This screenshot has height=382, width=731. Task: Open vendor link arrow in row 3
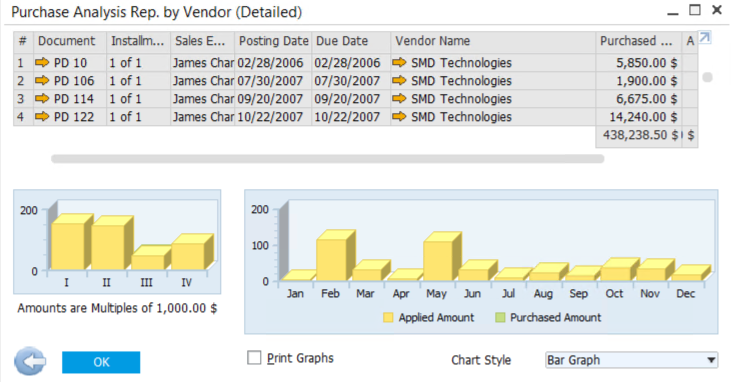click(x=399, y=99)
